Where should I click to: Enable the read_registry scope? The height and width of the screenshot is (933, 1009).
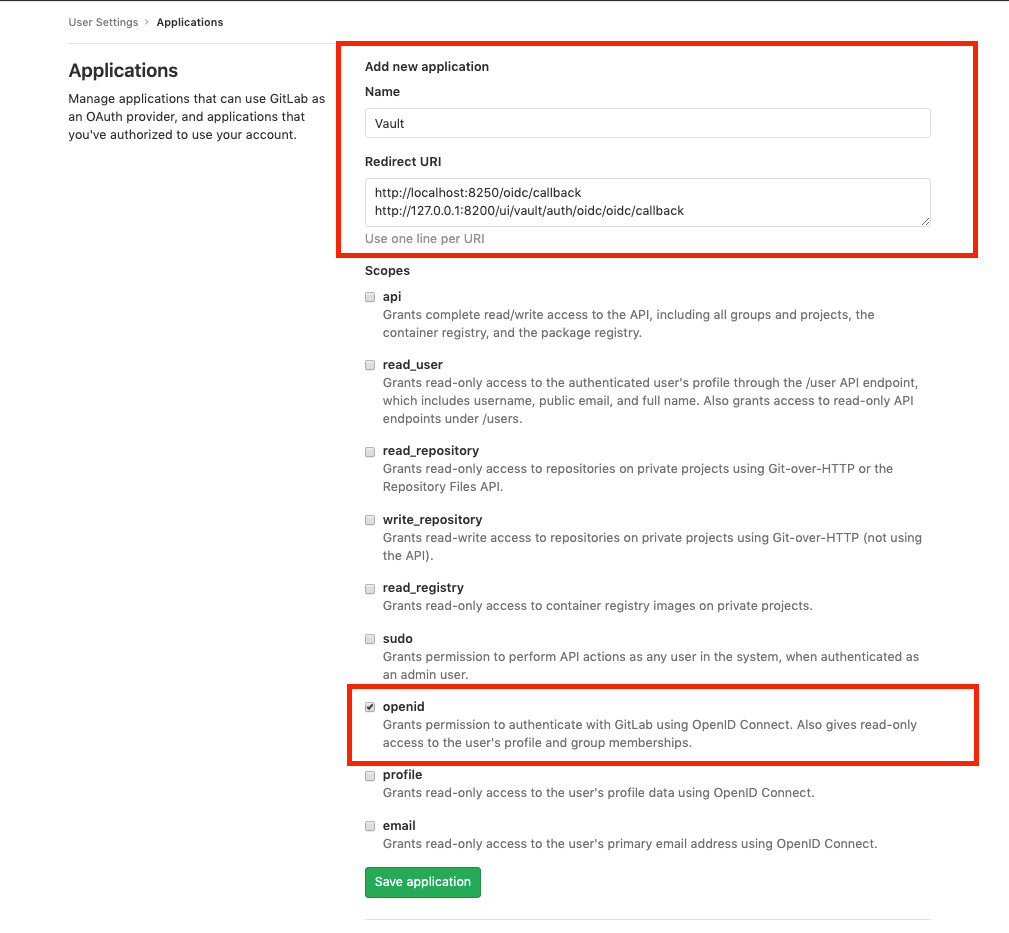(x=370, y=588)
